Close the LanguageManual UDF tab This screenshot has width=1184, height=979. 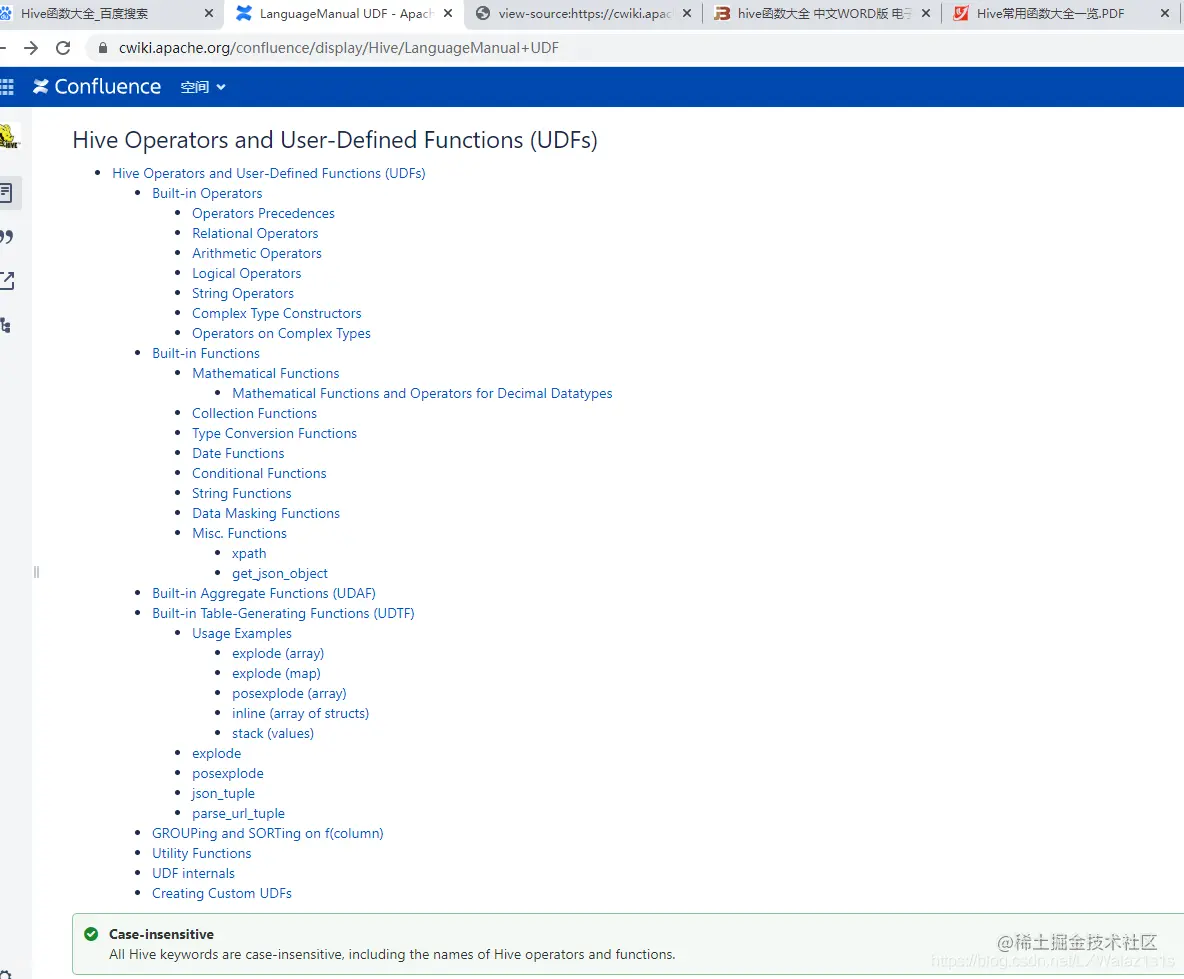[448, 14]
